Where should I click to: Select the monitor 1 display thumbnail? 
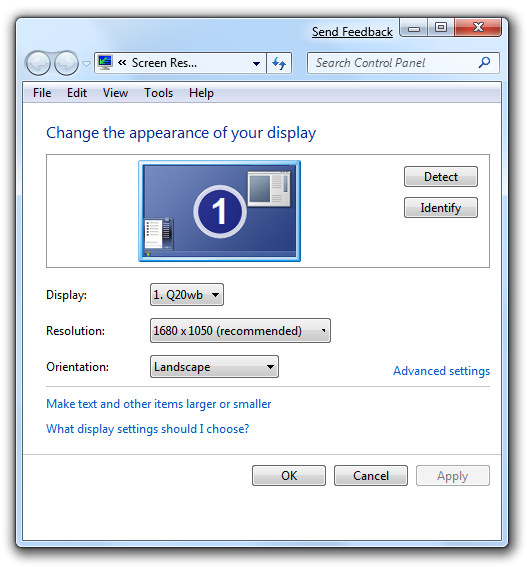[220, 211]
